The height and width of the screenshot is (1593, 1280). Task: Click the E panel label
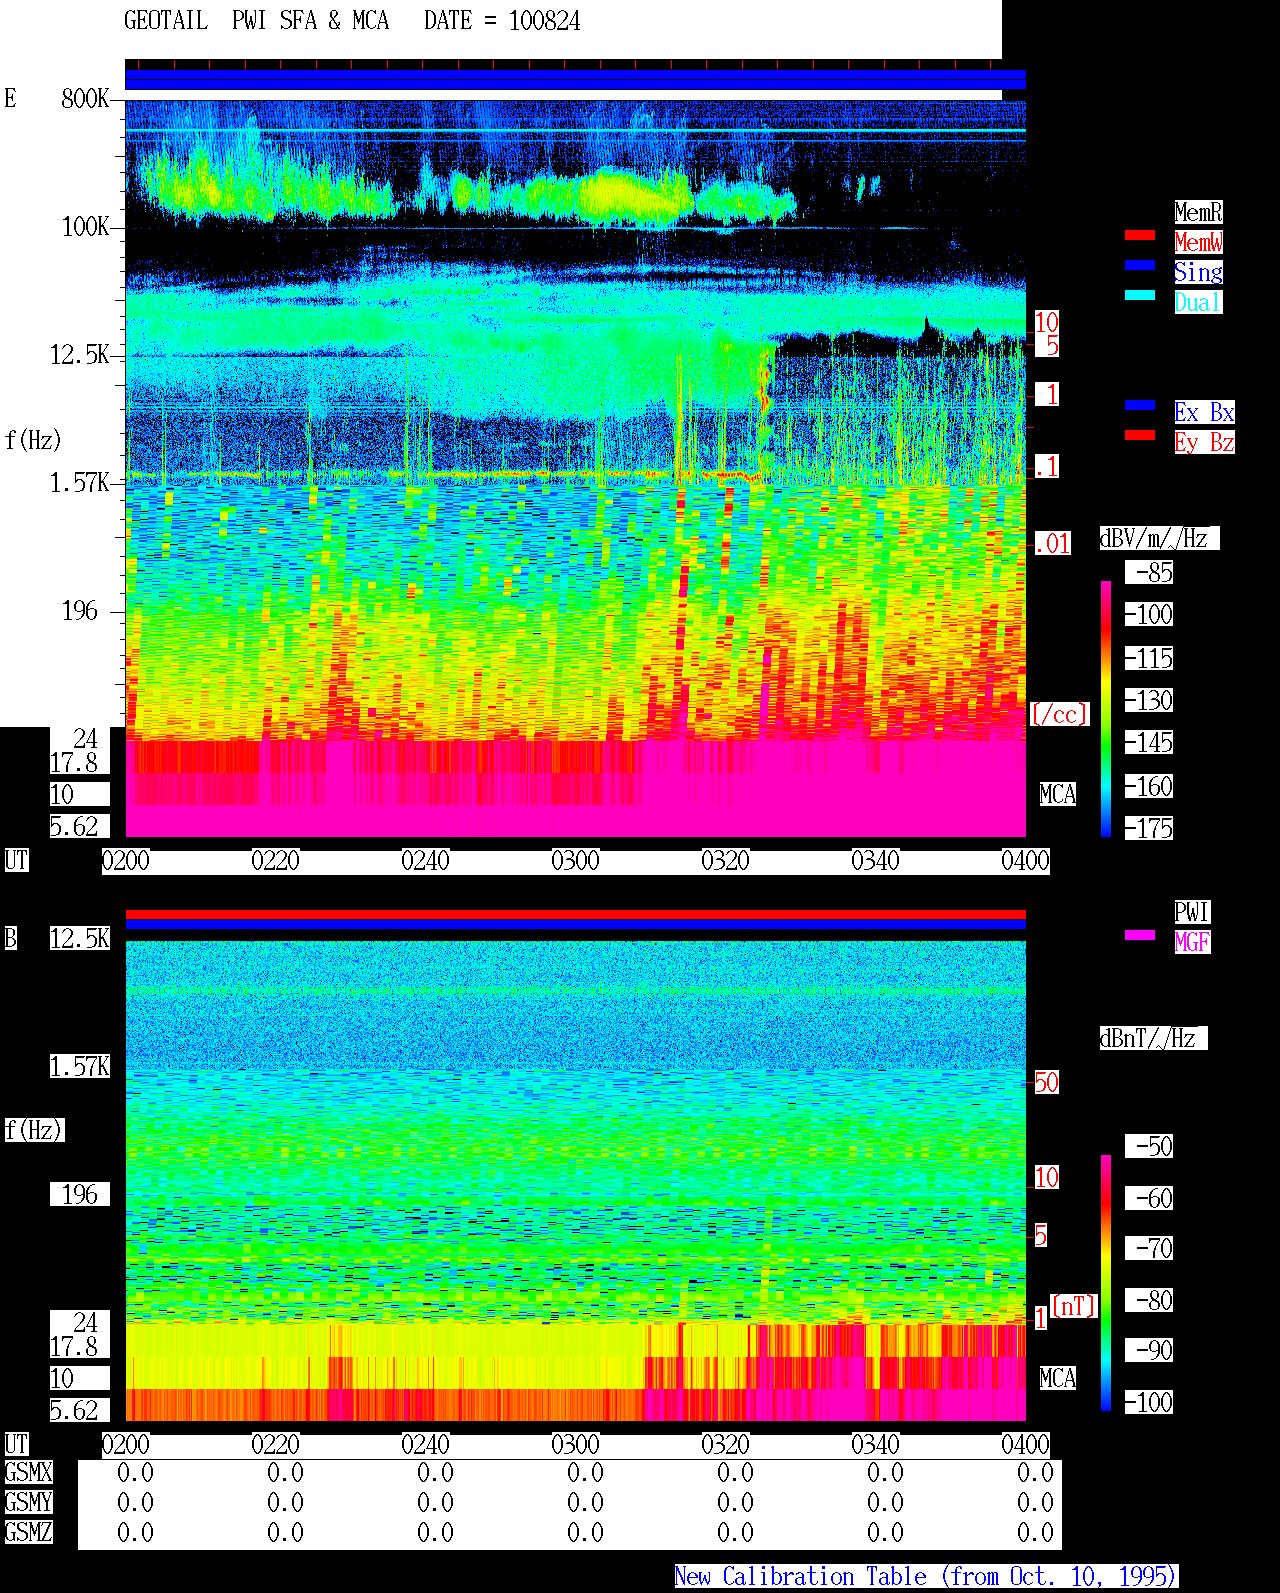[10, 98]
